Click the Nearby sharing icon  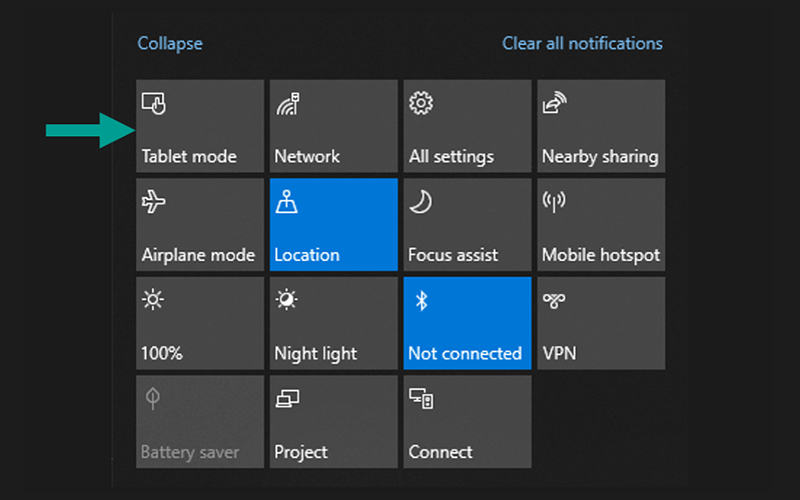pyautogui.click(x=555, y=103)
